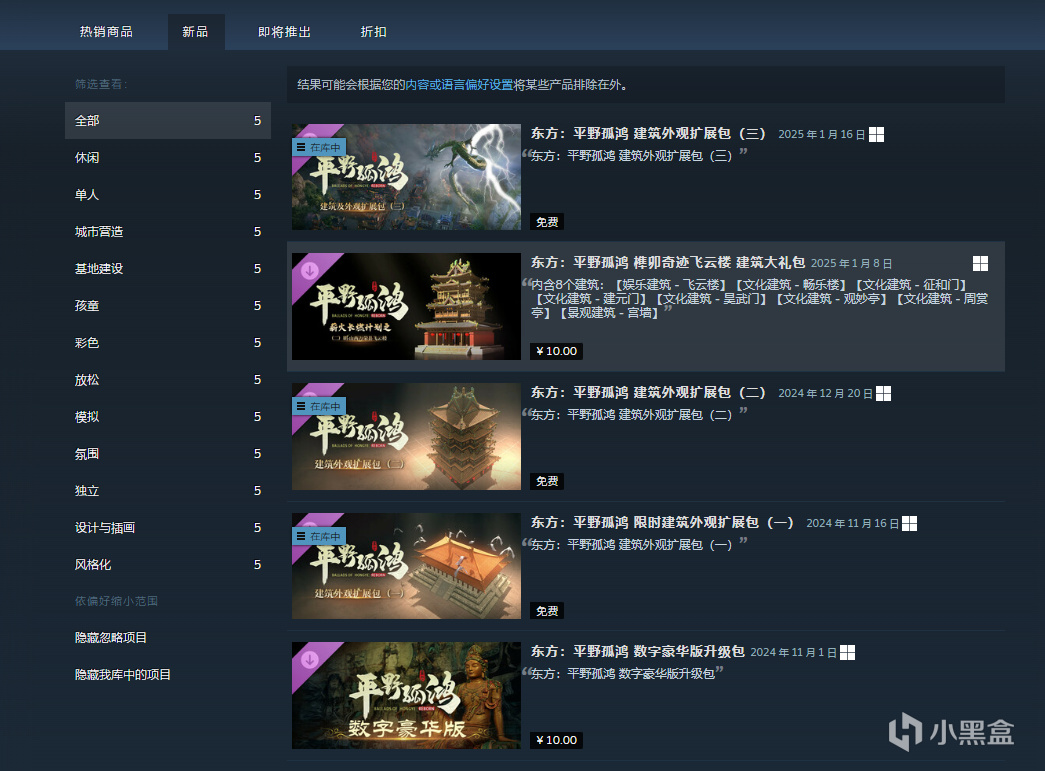Viewport: 1045px width, 771px height.
Task: Filter by 独立 tag
Action: 168,490
